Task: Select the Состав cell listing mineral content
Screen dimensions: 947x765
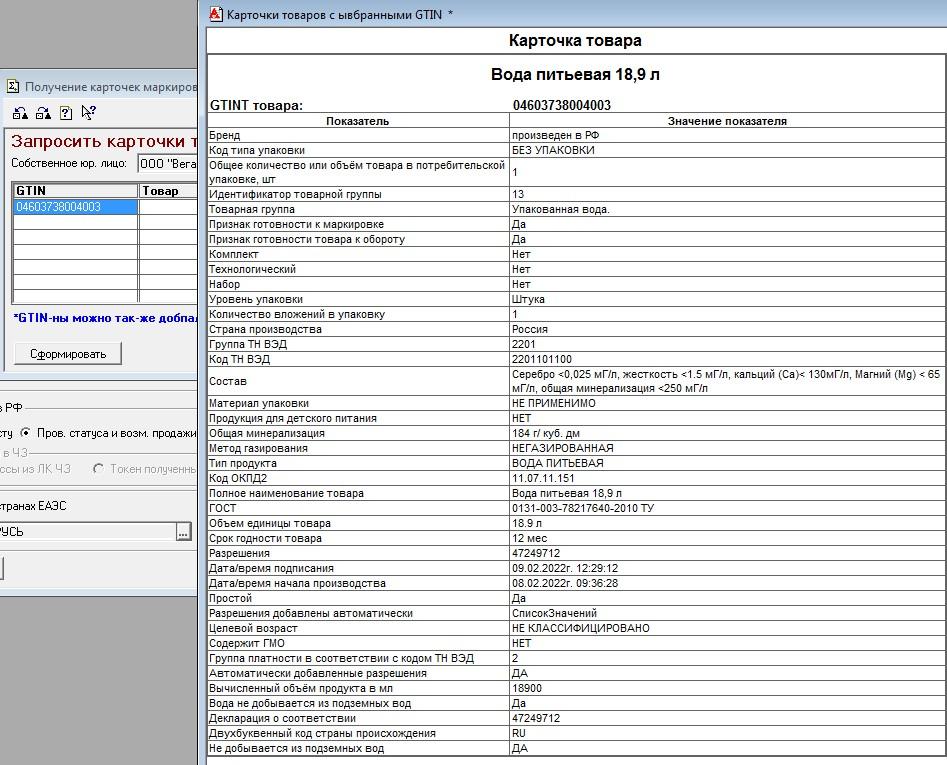Action: [725, 381]
